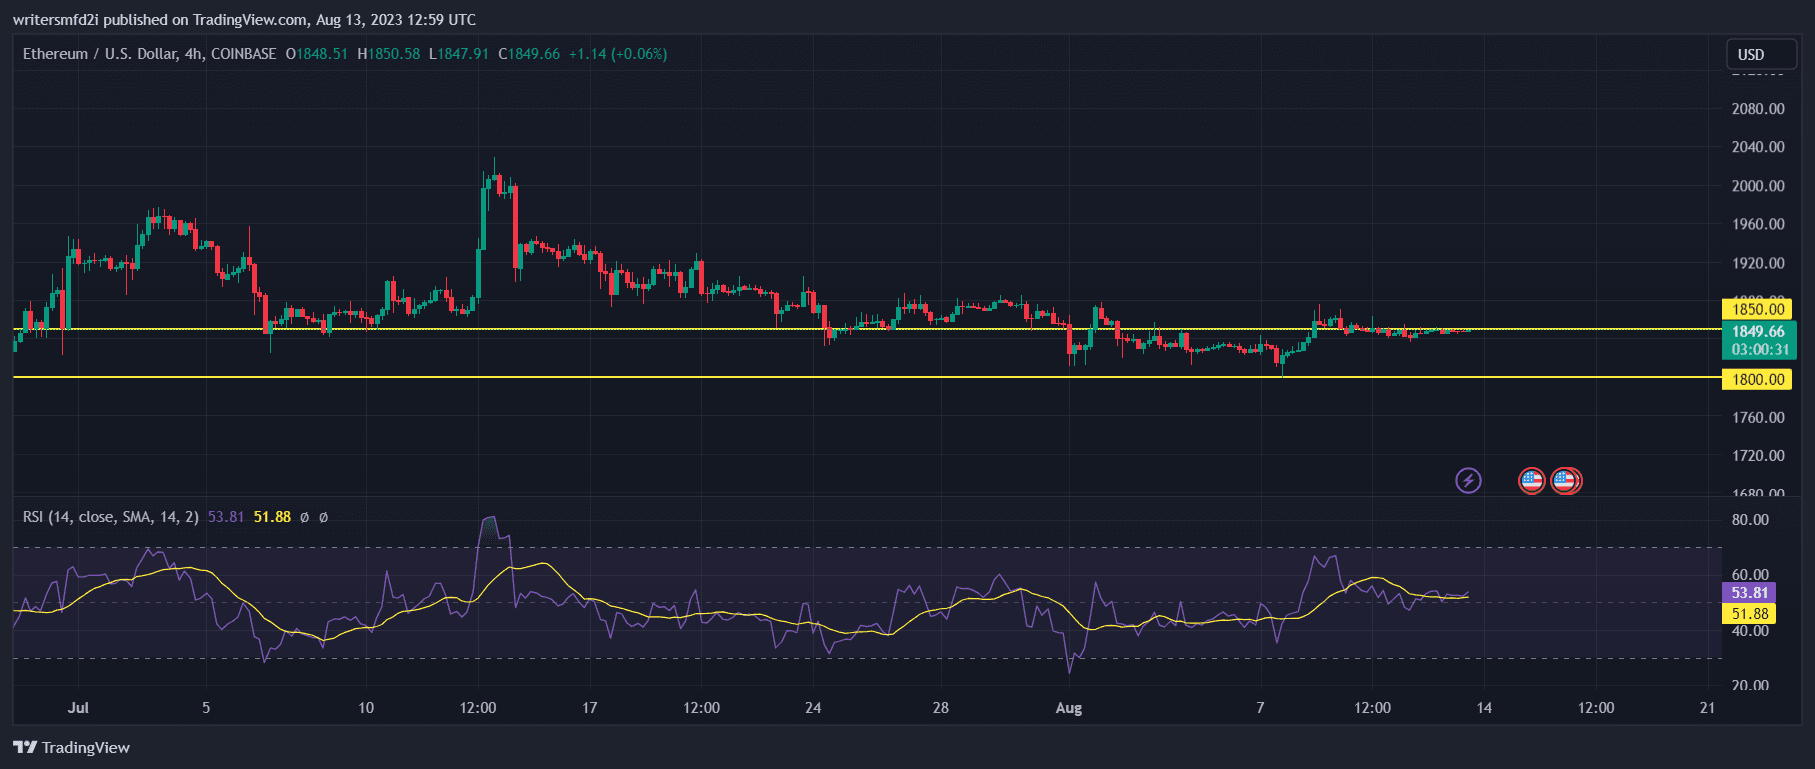Click the Aug label on time axis
1815x769 pixels.
[x=1069, y=708]
